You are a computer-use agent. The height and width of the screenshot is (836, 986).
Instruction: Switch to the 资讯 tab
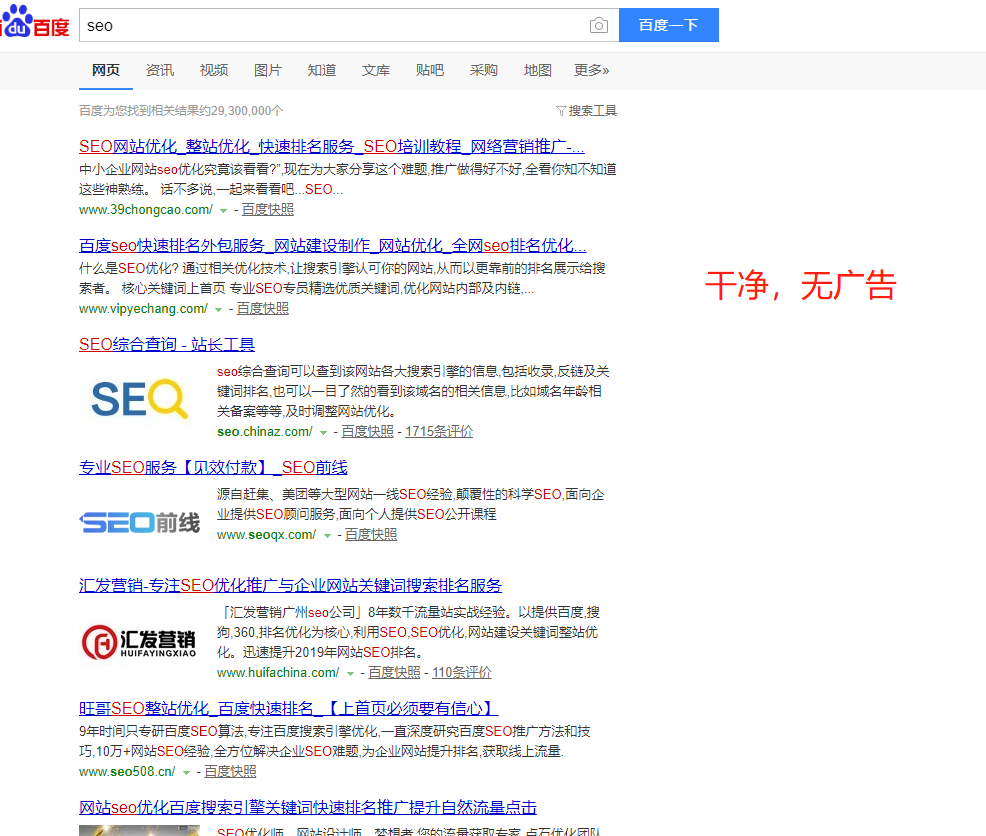pyautogui.click(x=160, y=70)
